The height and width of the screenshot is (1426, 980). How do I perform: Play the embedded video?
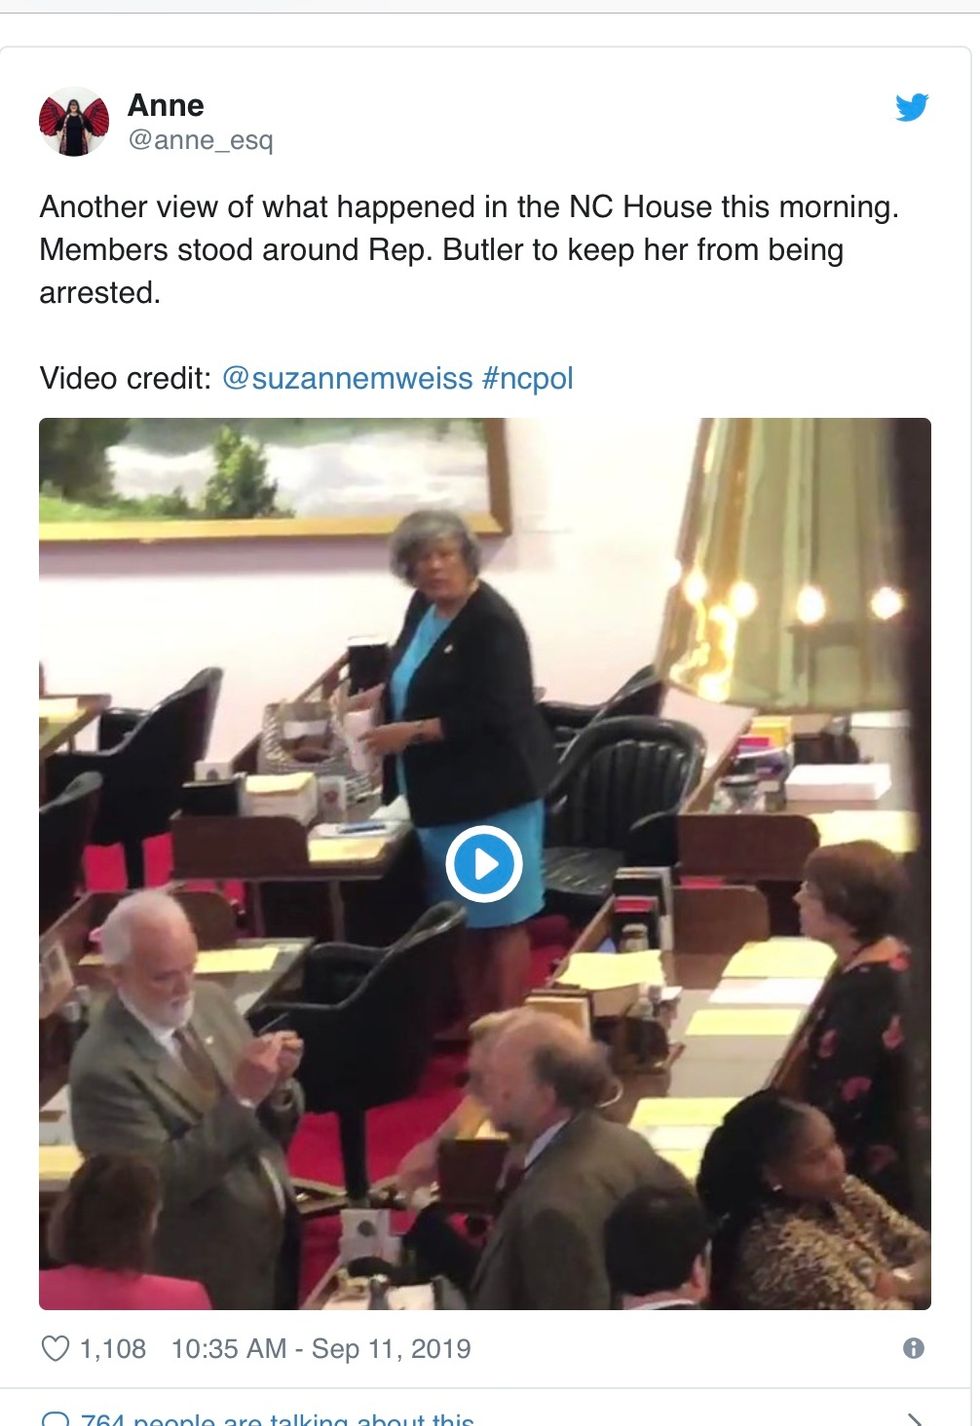point(484,864)
